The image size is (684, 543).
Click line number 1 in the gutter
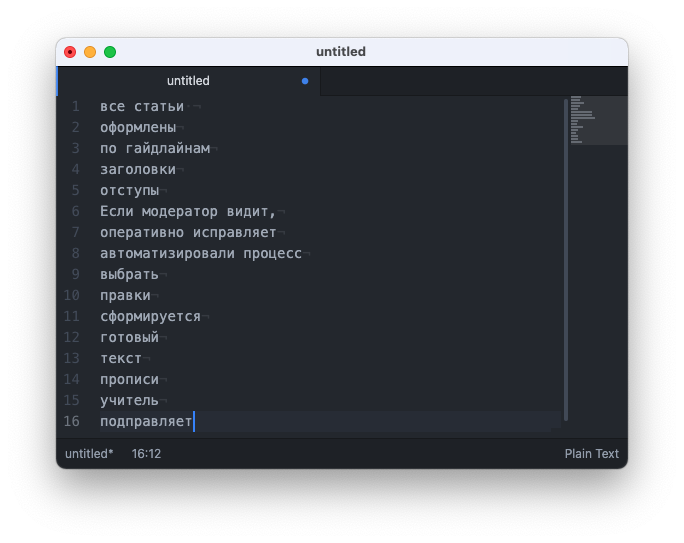(75, 106)
